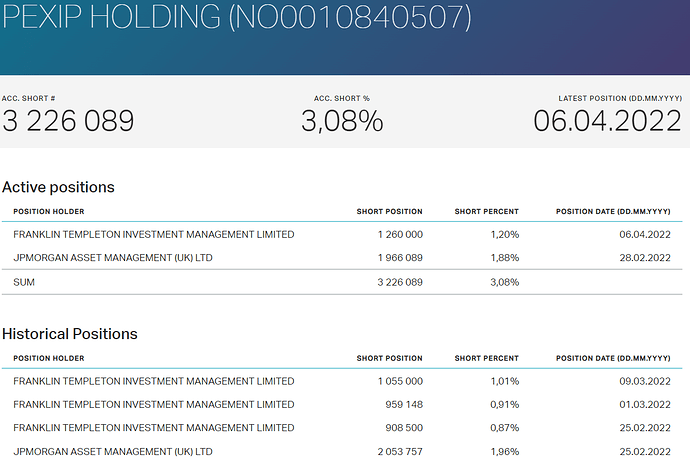Screen dimensions: 690x469
Task: Select Franklin Templeton holder dated 01.03.2022
Action: (x=154, y=404)
